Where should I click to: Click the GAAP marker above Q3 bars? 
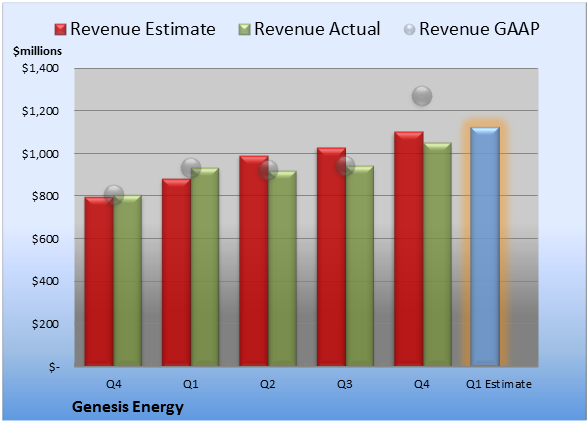click(x=345, y=166)
